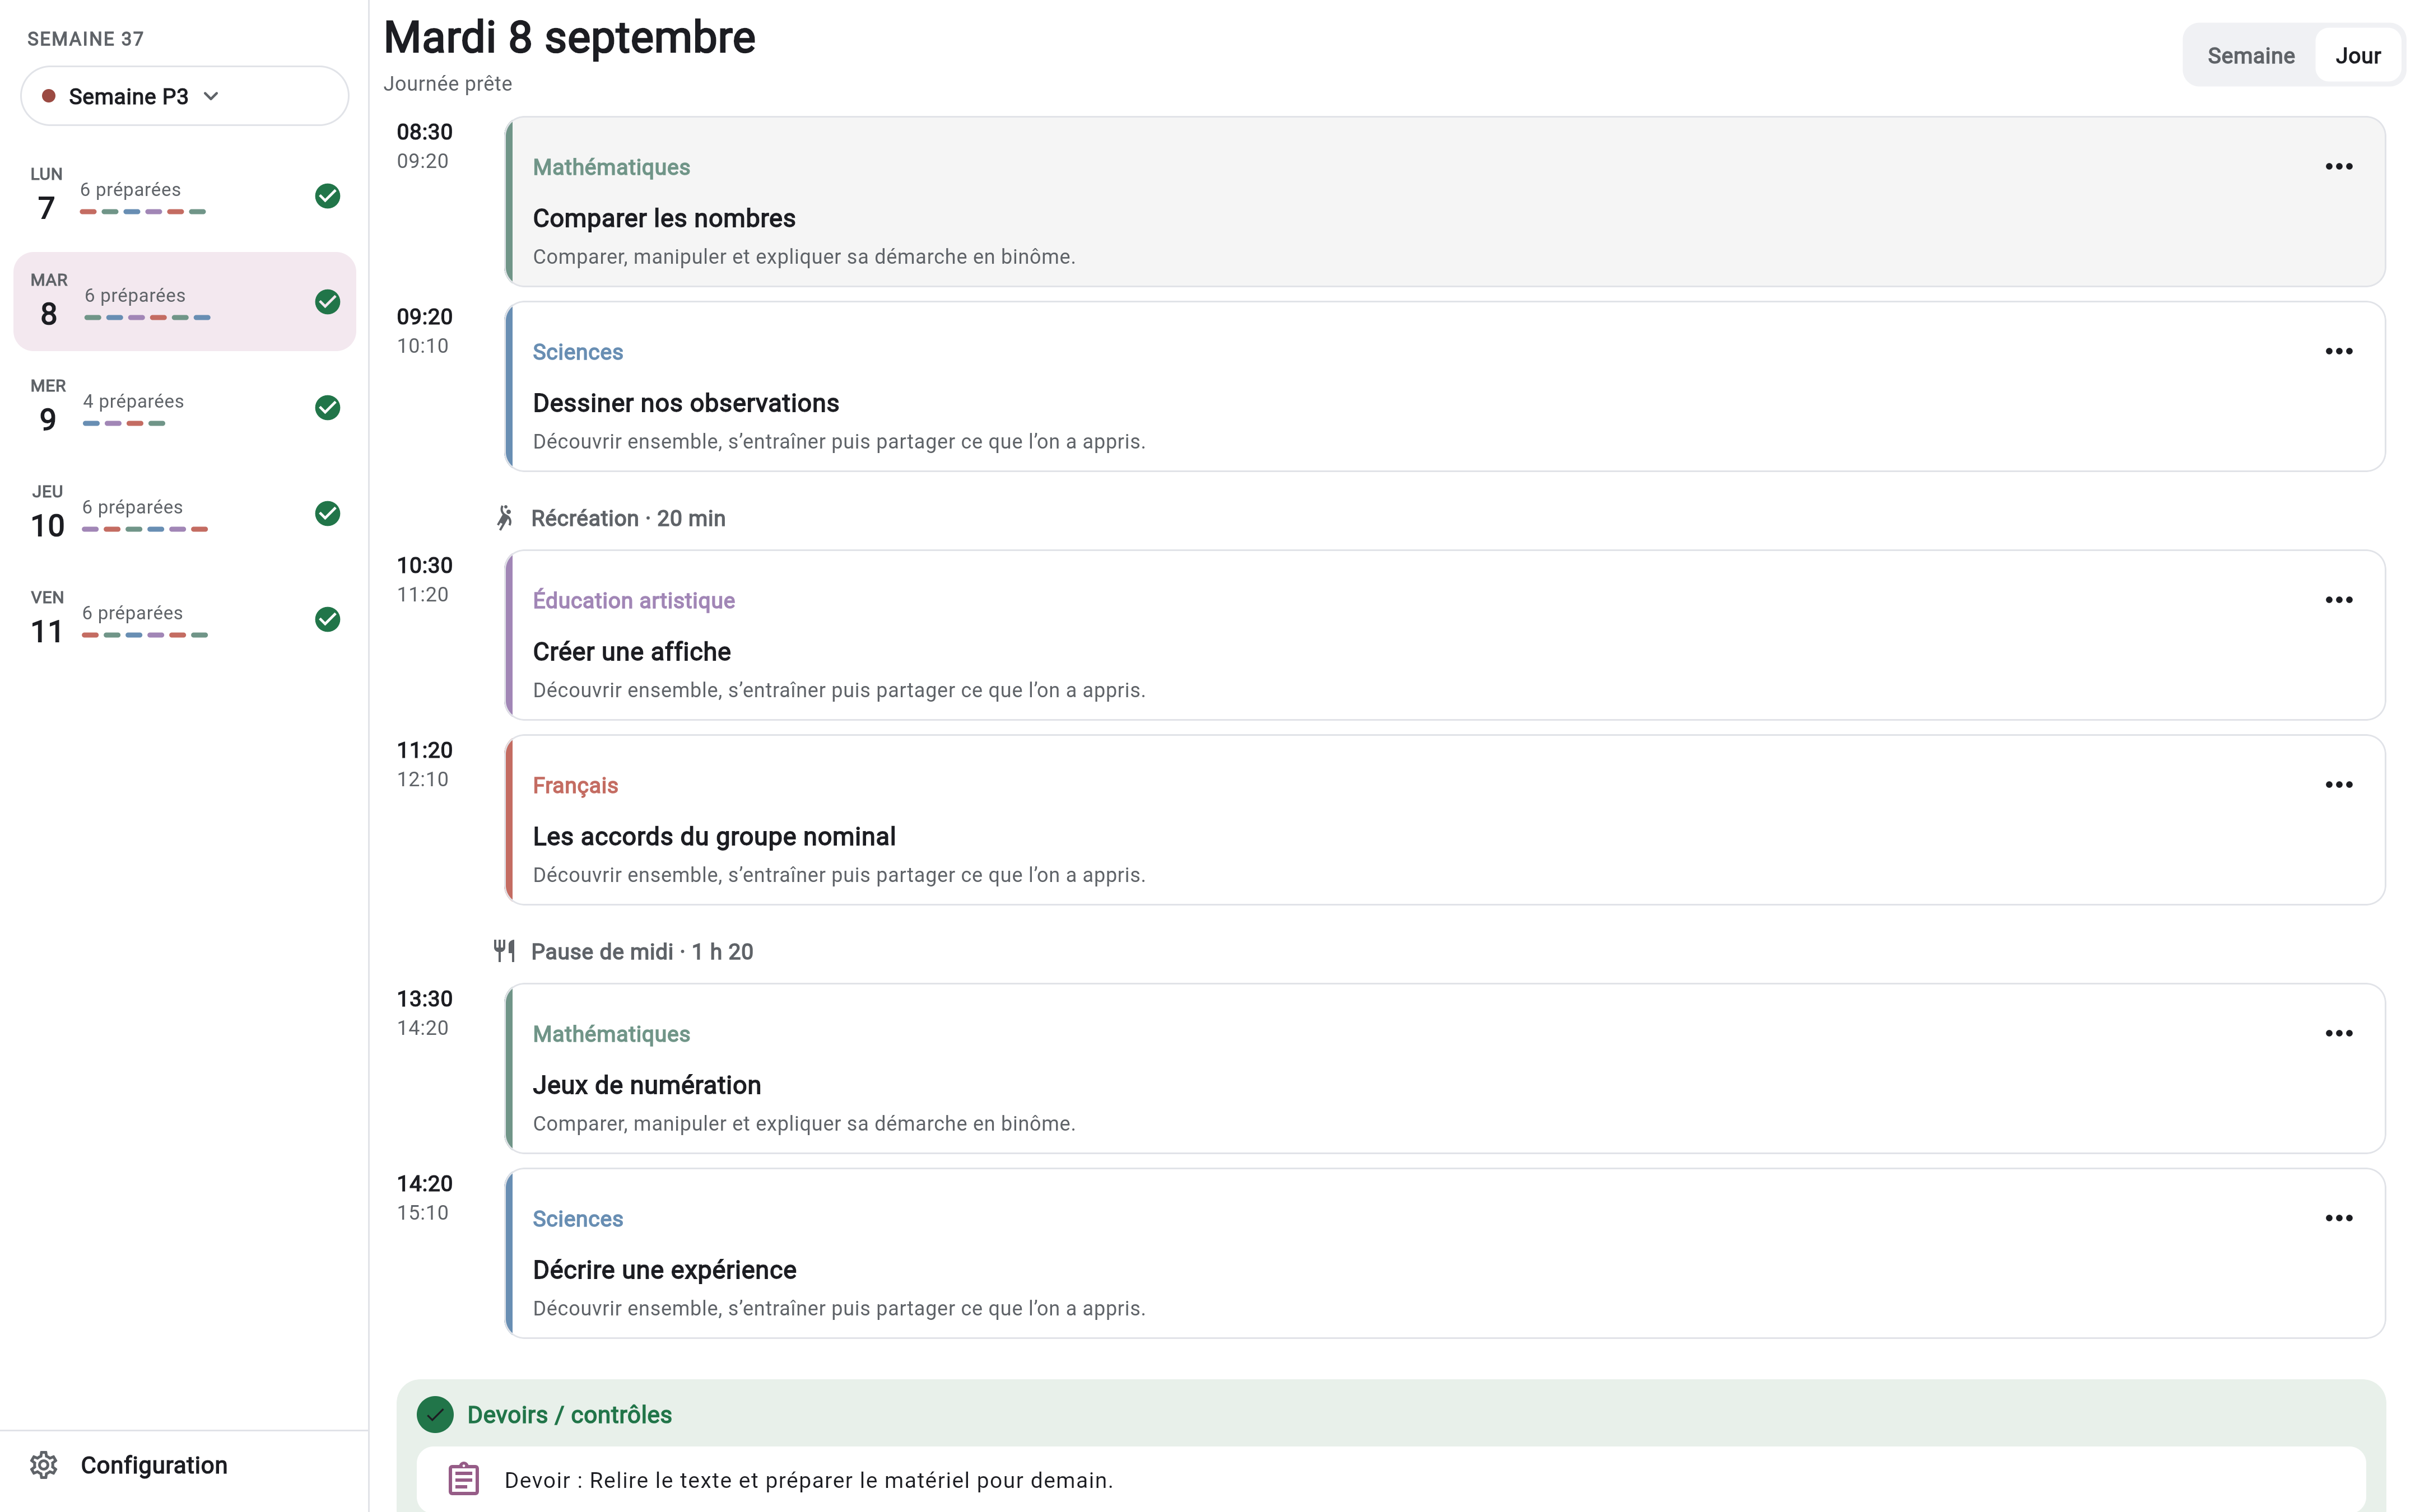This screenshot has height=1512, width=2420.
Task: Select Vendredi 11 in sidebar
Action: coord(185,619)
